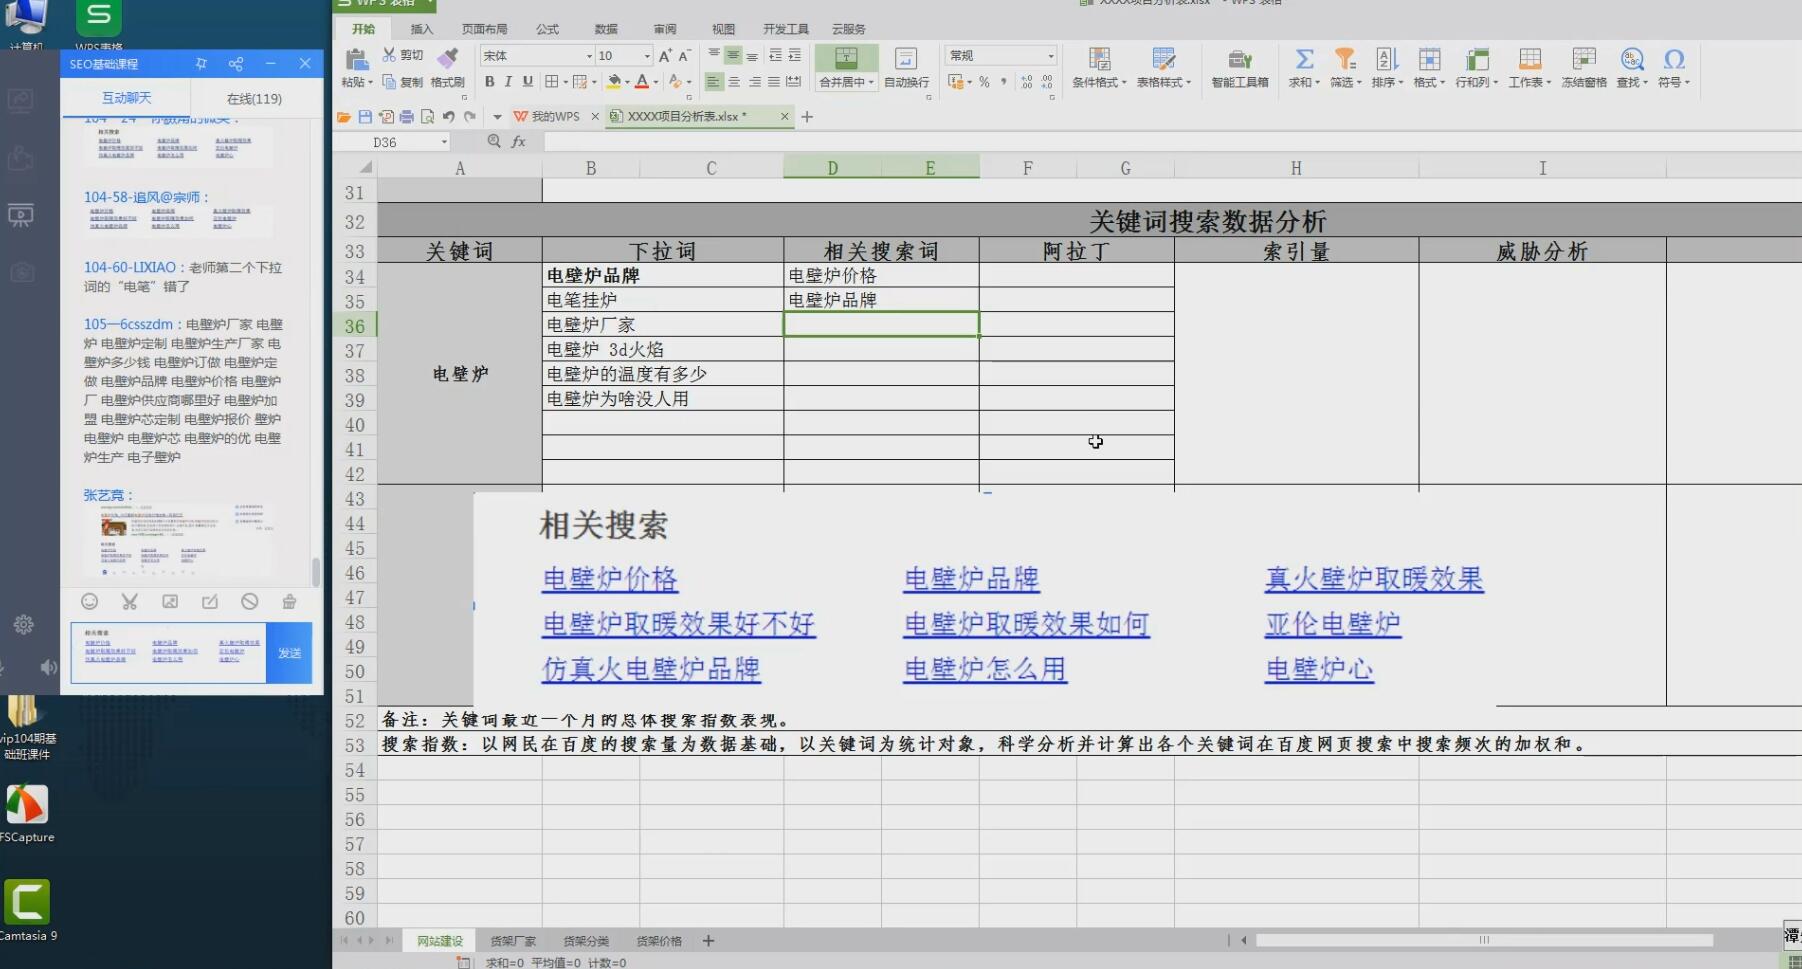This screenshot has width=1802, height=969.
Task: Click the Save floppy disk icon in quick toolbar
Action: [365, 117]
